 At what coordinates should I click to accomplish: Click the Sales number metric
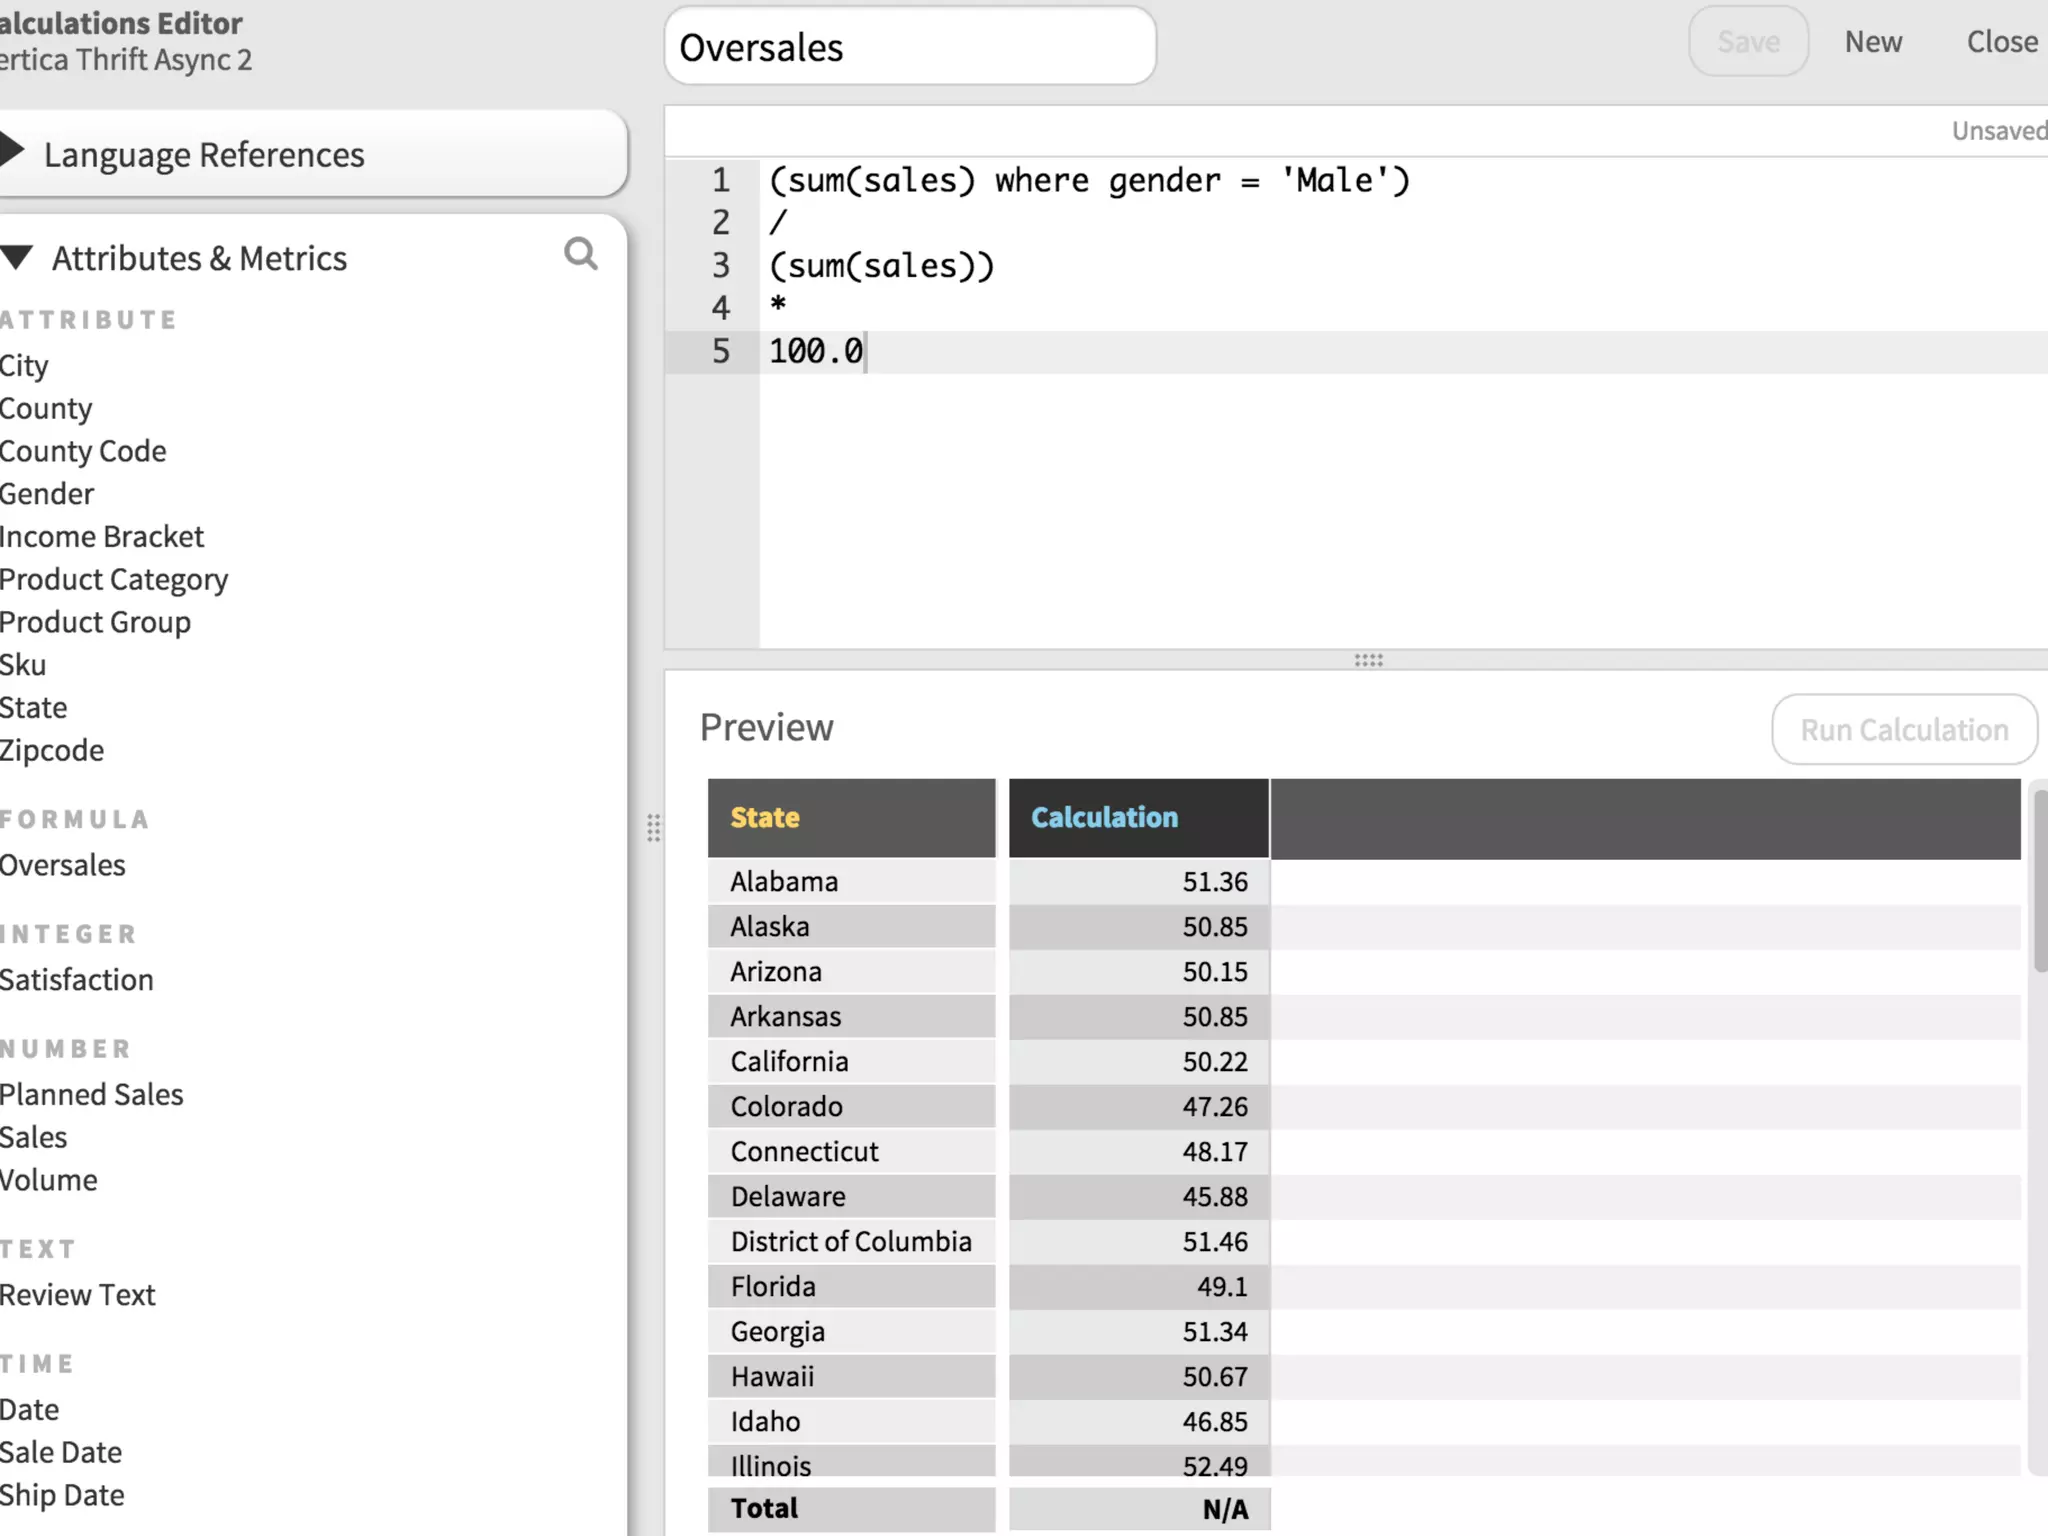34,1138
